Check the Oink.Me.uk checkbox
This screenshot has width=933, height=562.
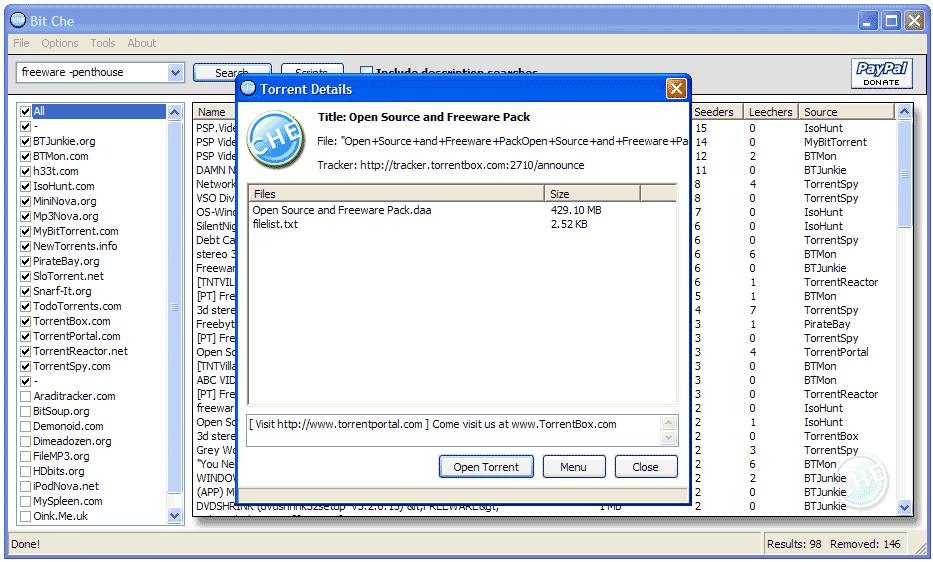[x=26, y=516]
